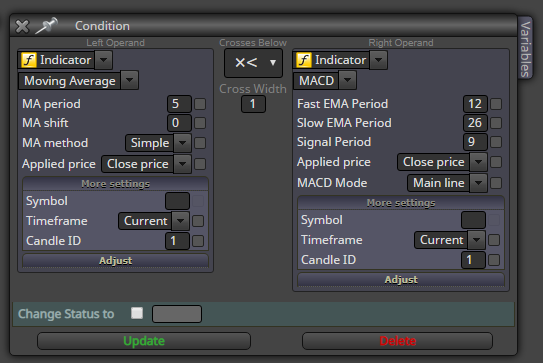Click Left Operand Candle ID field
Image resolution: width=543 pixels, height=363 pixels.
tap(177, 241)
